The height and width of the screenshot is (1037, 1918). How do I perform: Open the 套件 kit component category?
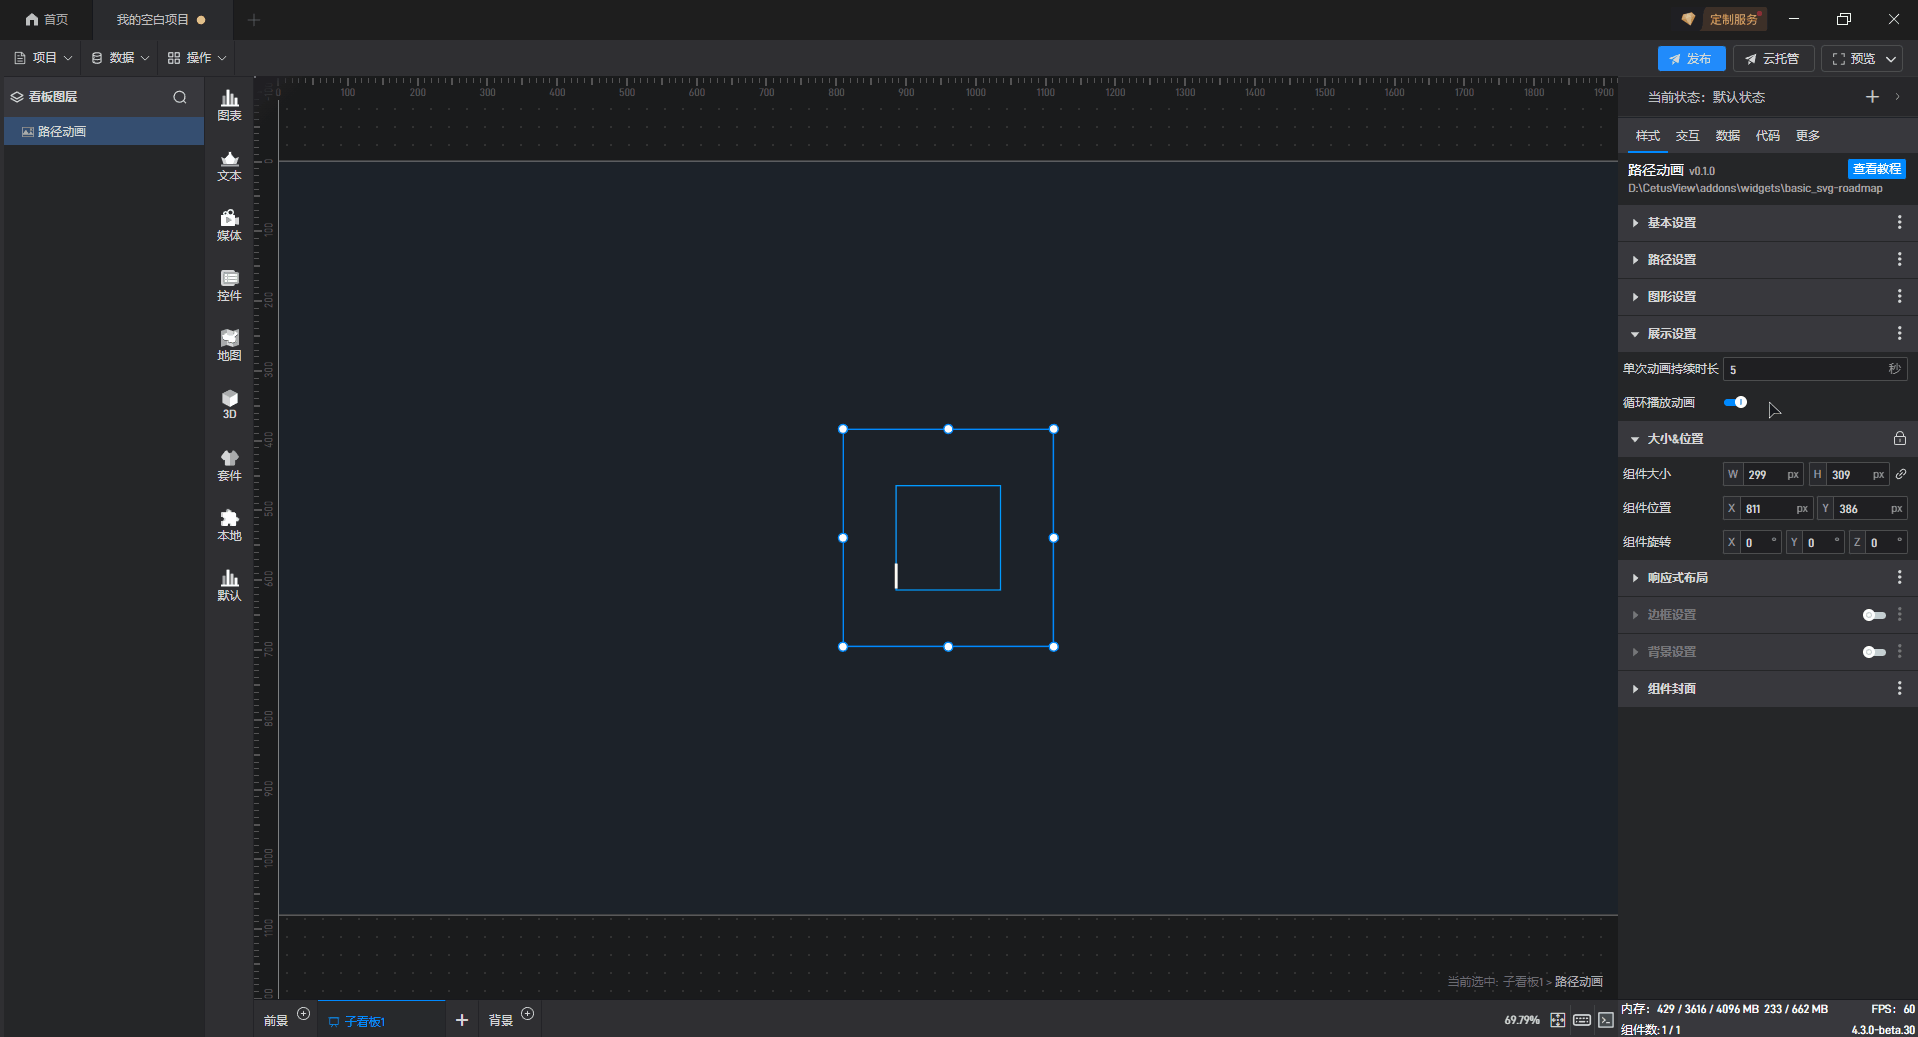tap(229, 465)
